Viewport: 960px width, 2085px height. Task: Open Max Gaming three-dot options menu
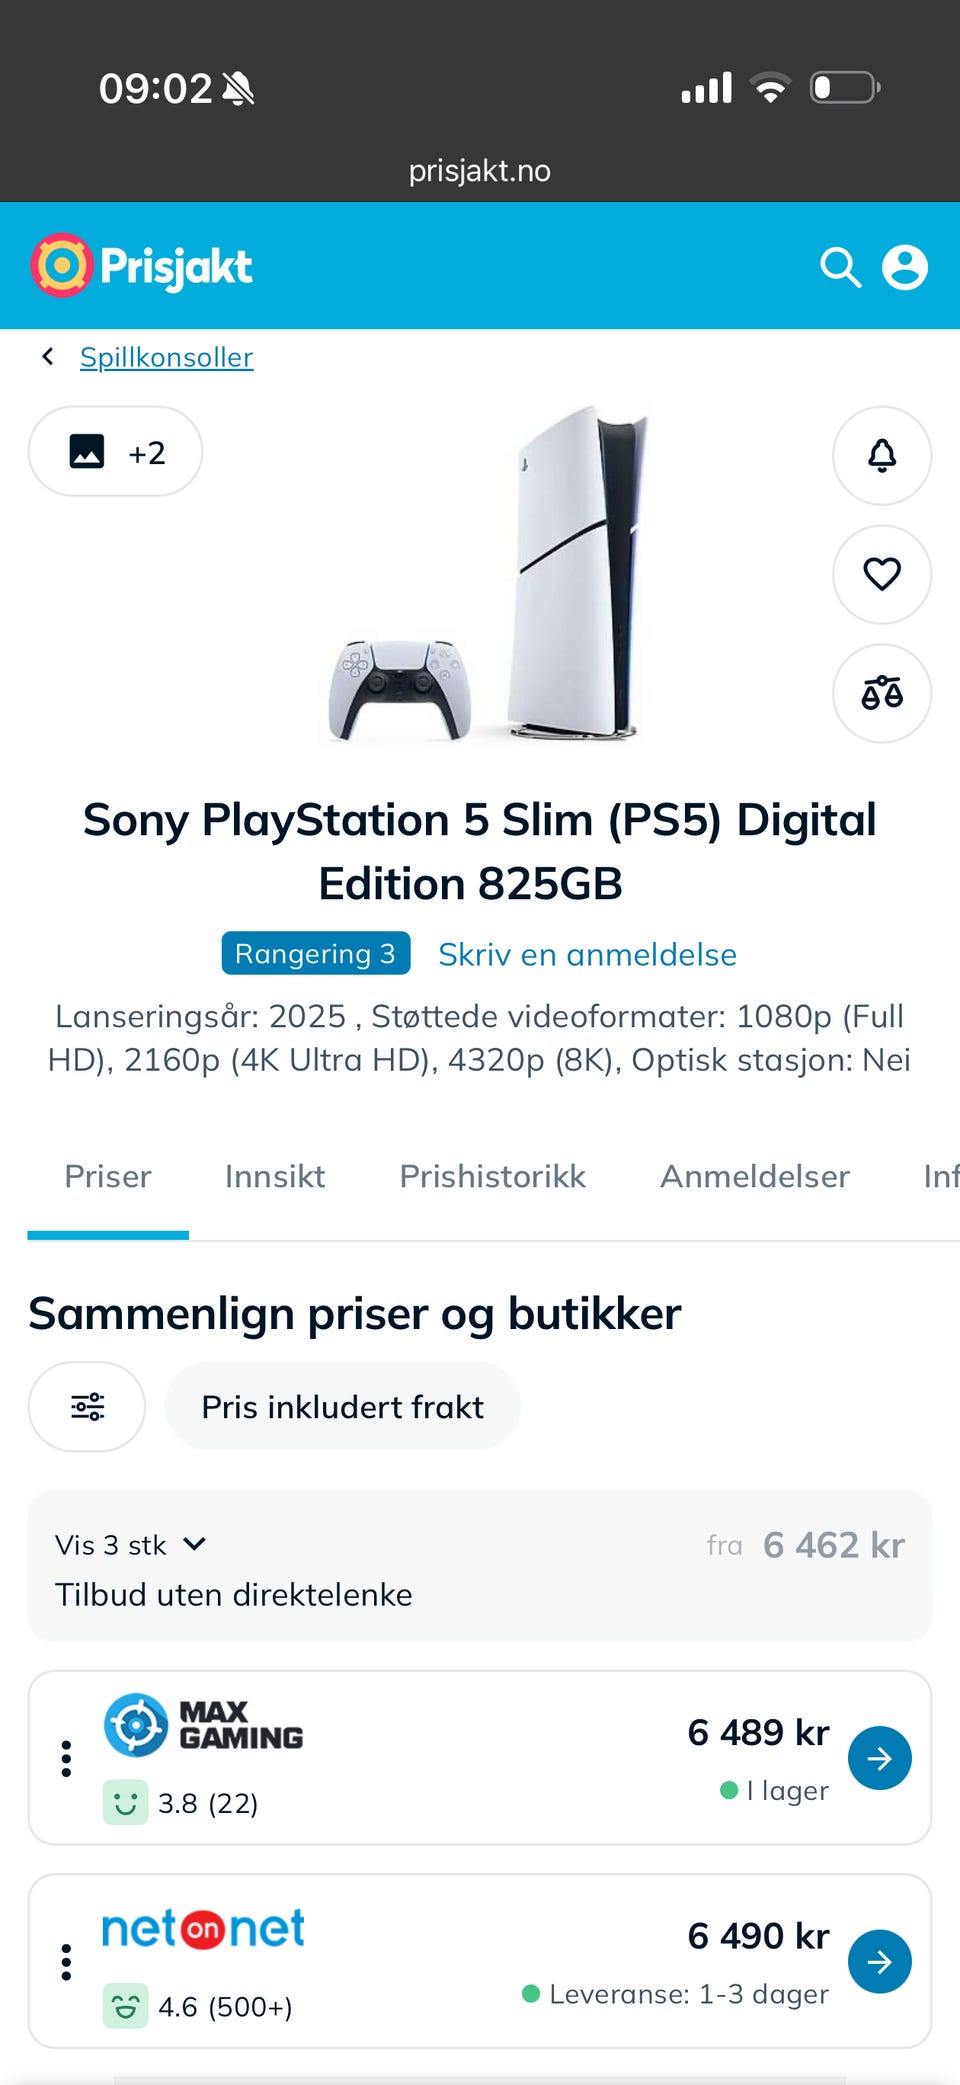tap(66, 1758)
